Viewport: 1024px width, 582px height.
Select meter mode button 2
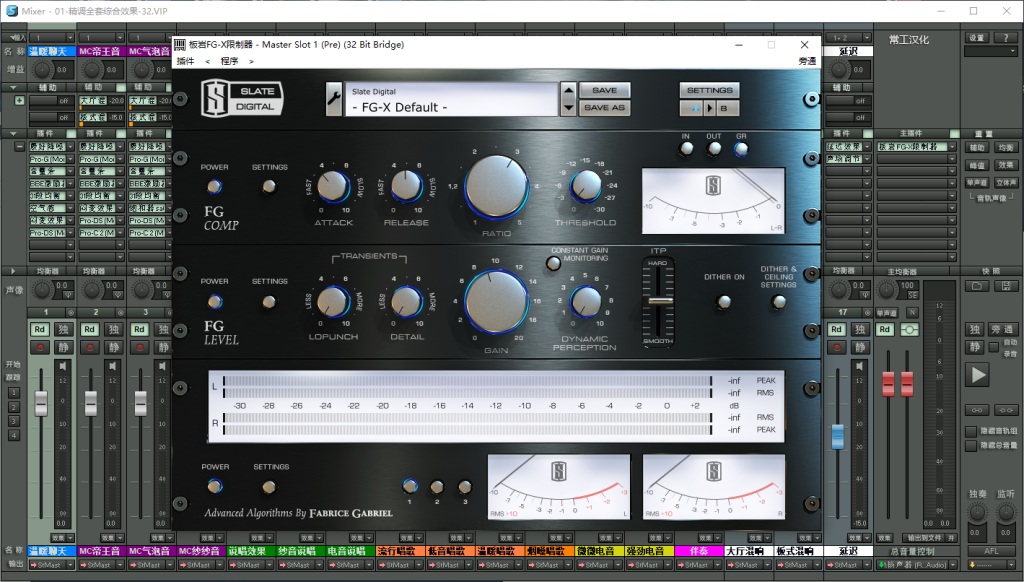(x=437, y=487)
